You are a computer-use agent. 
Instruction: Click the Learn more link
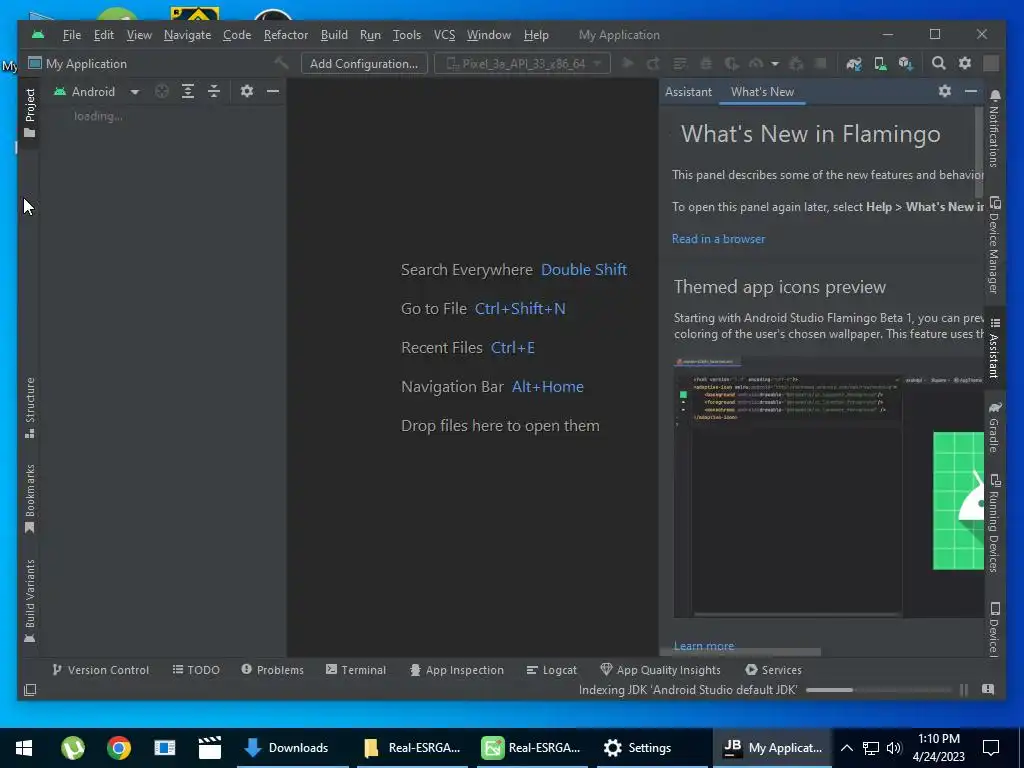click(704, 646)
